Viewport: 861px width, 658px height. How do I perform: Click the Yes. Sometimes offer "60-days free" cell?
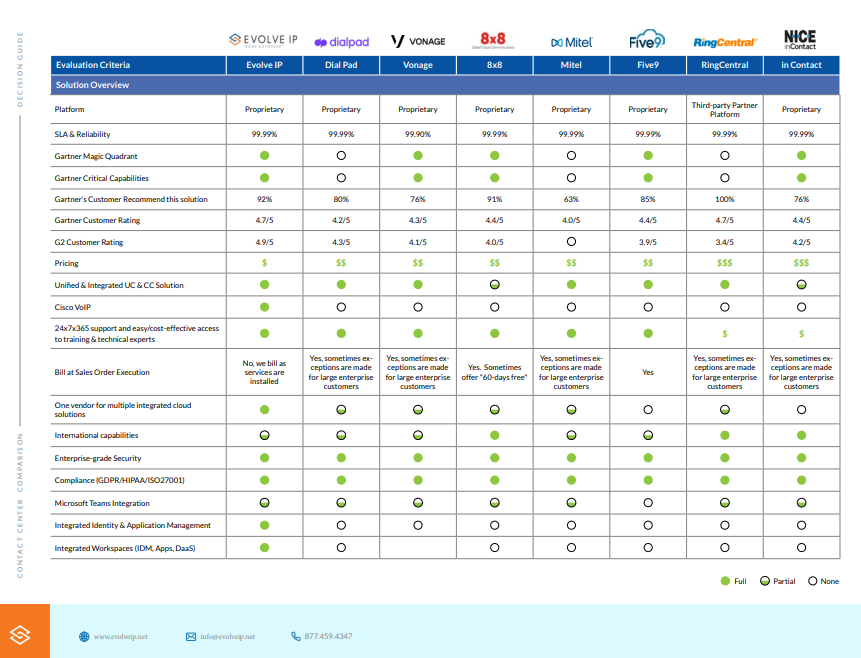click(x=495, y=372)
